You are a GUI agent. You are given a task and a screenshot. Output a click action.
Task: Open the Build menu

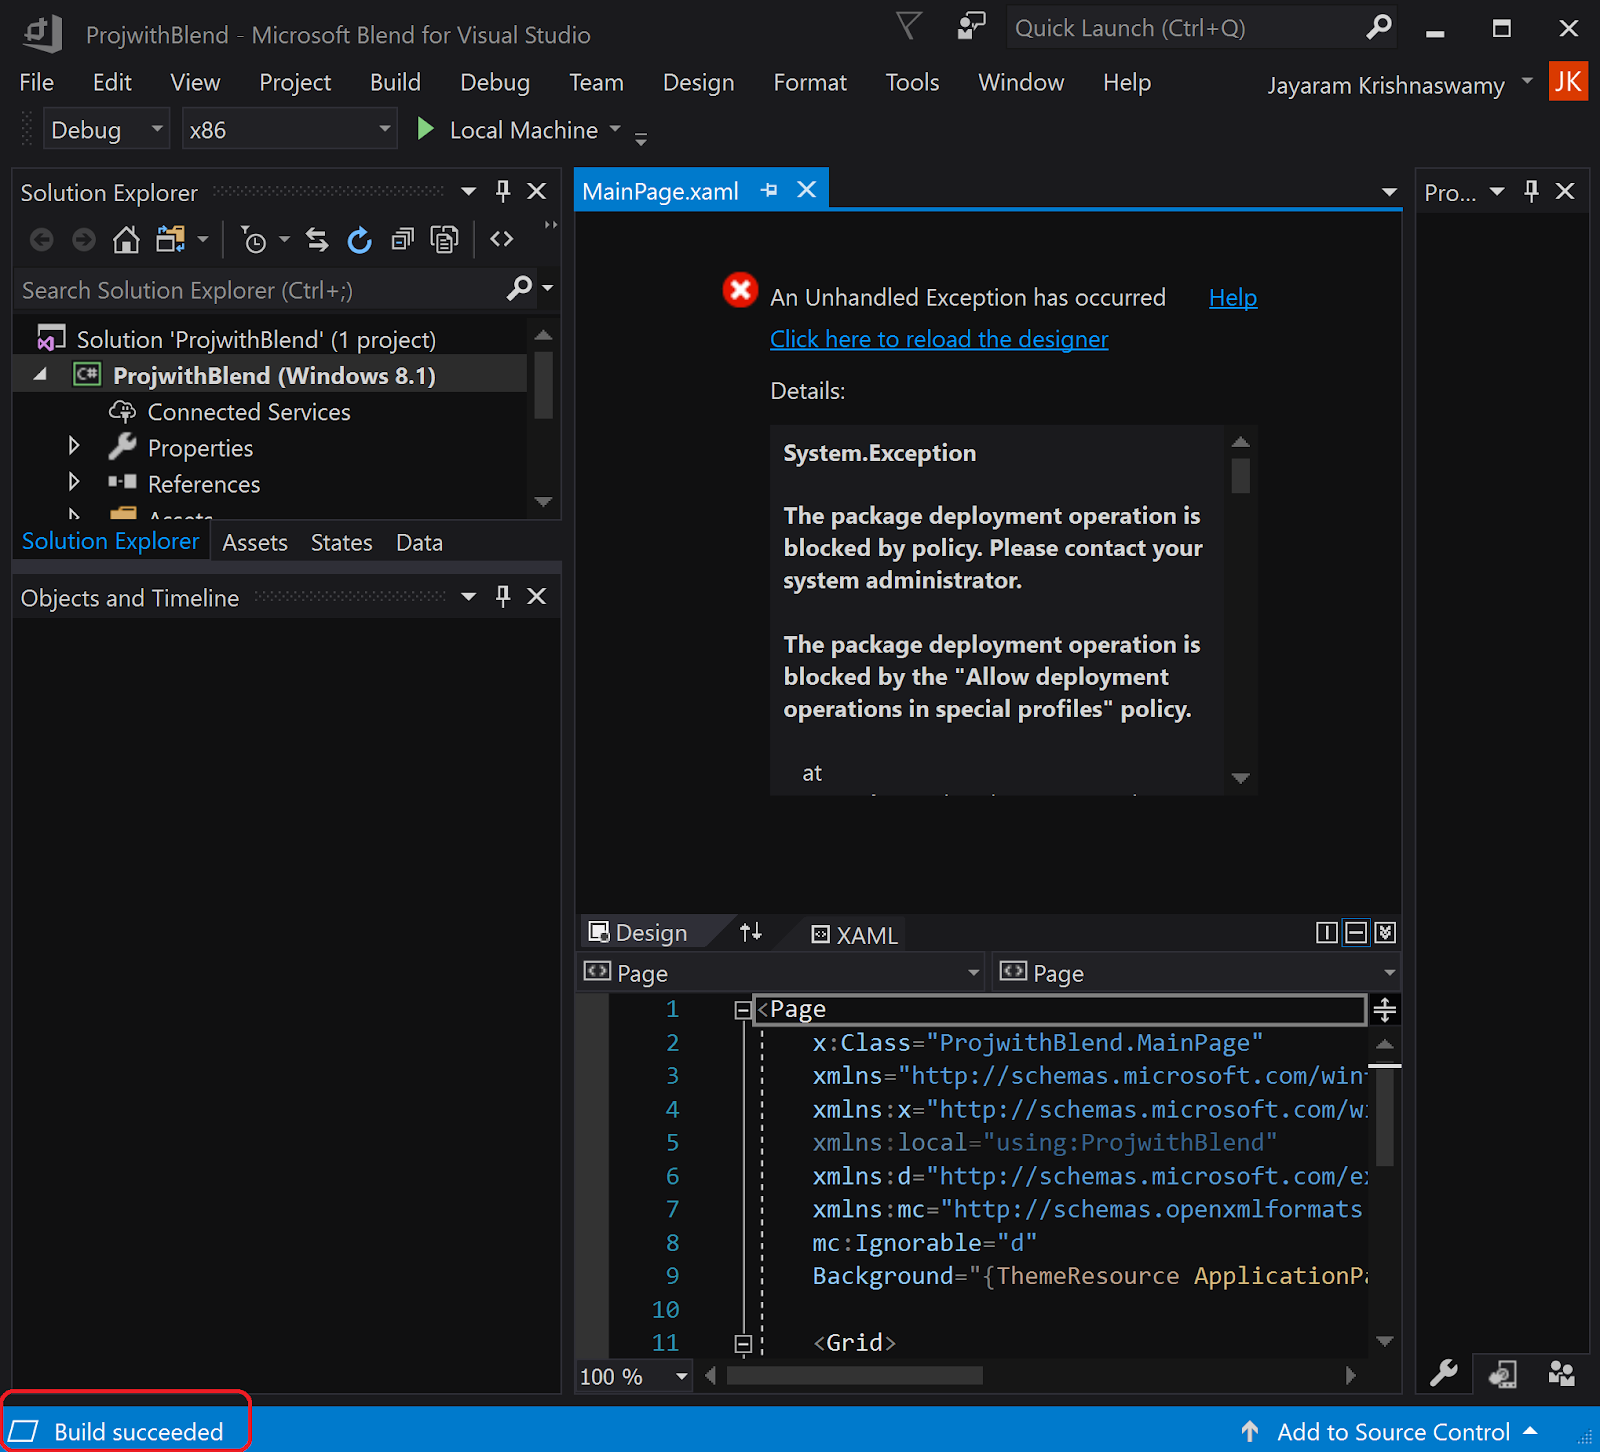pyautogui.click(x=394, y=82)
